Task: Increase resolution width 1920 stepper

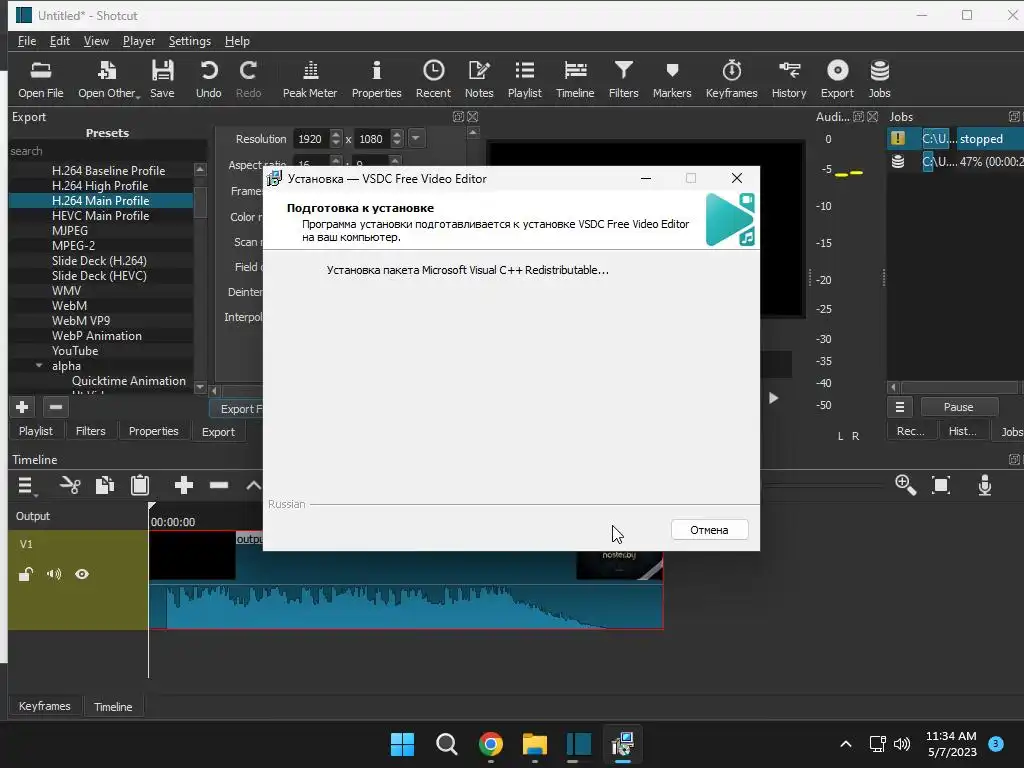Action: click(x=336, y=135)
